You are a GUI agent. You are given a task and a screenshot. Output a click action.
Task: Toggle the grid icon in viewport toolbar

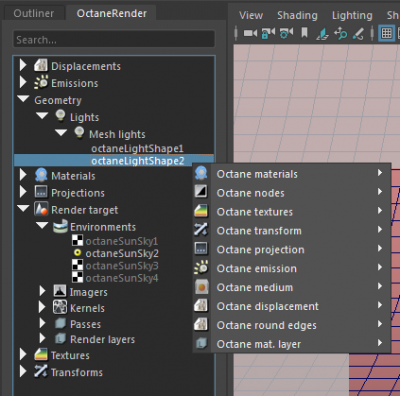pyautogui.click(x=386, y=33)
